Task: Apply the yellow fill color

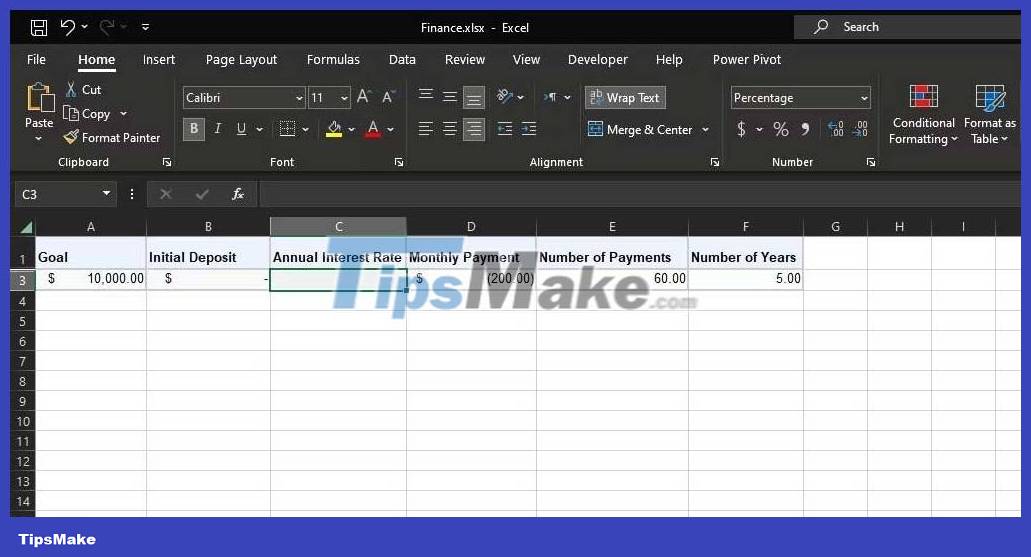Action: click(334, 129)
